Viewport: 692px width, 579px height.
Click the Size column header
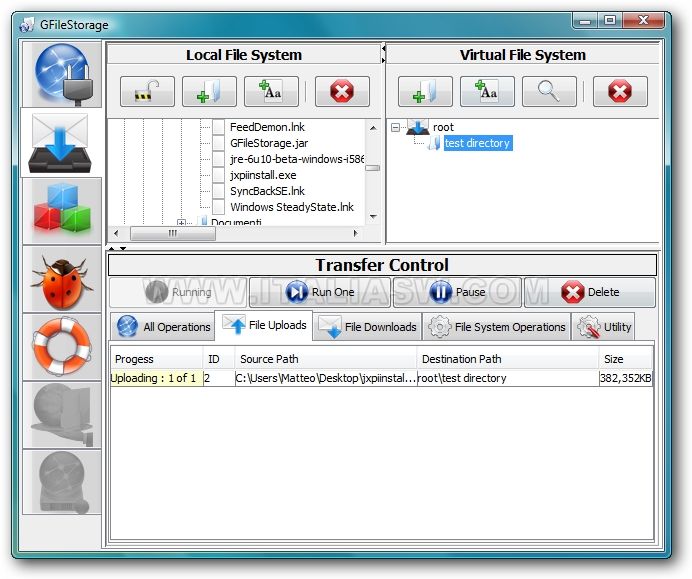[x=625, y=359]
